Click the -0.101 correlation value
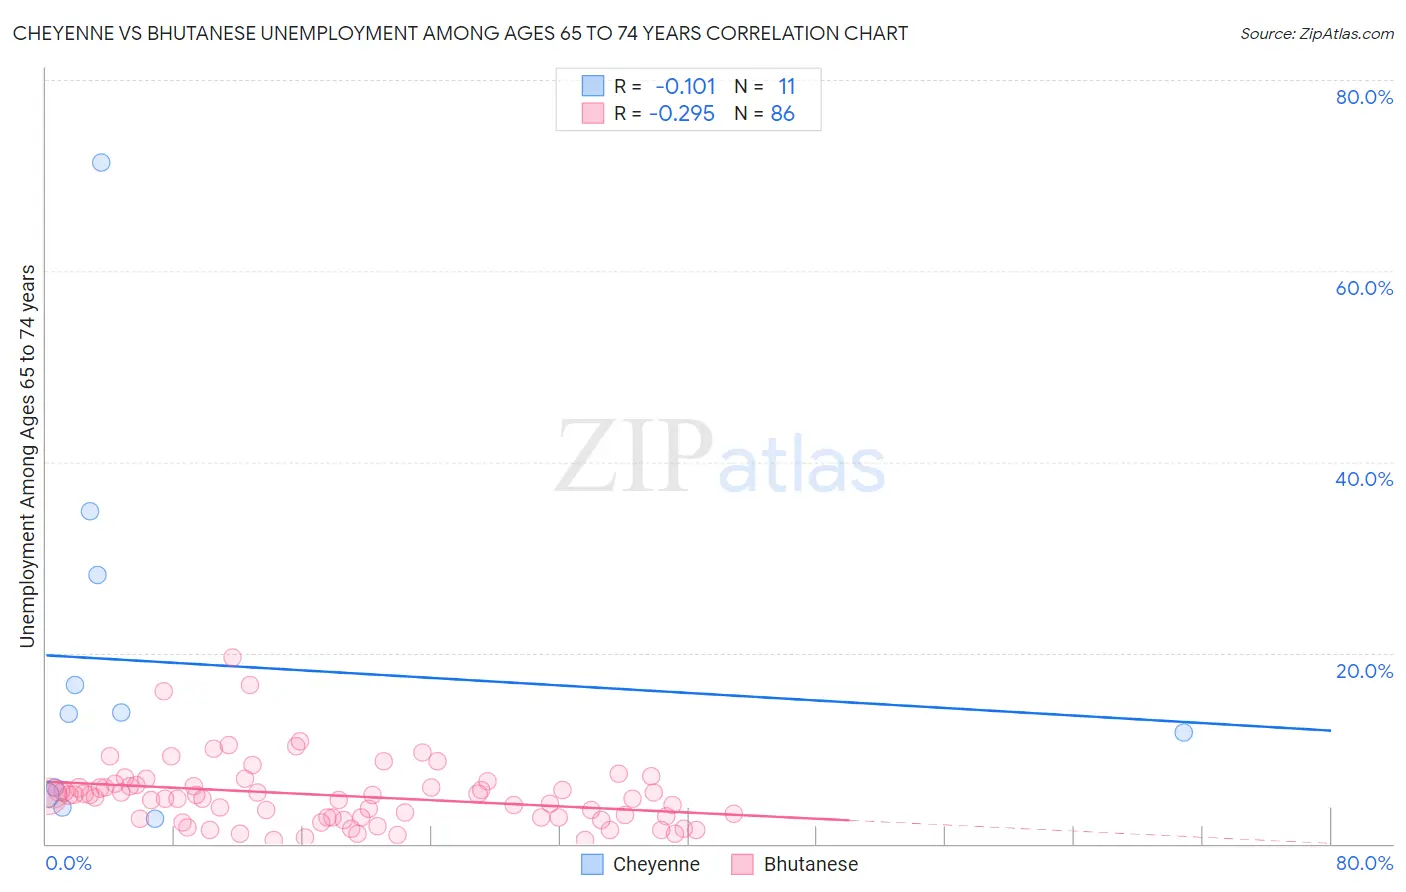The width and height of the screenshot is (1406, 892). (685, 86)
